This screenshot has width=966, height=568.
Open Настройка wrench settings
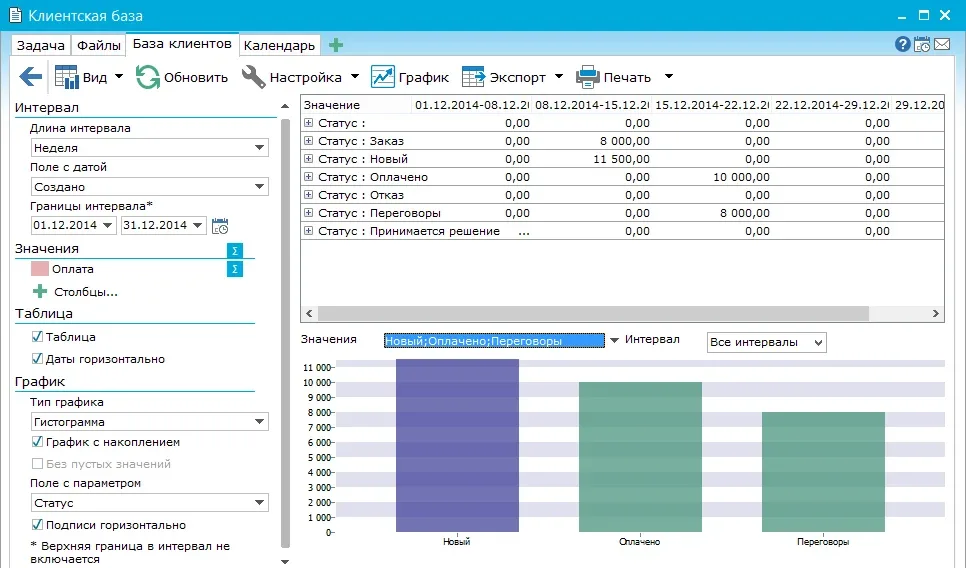[253, 77]
